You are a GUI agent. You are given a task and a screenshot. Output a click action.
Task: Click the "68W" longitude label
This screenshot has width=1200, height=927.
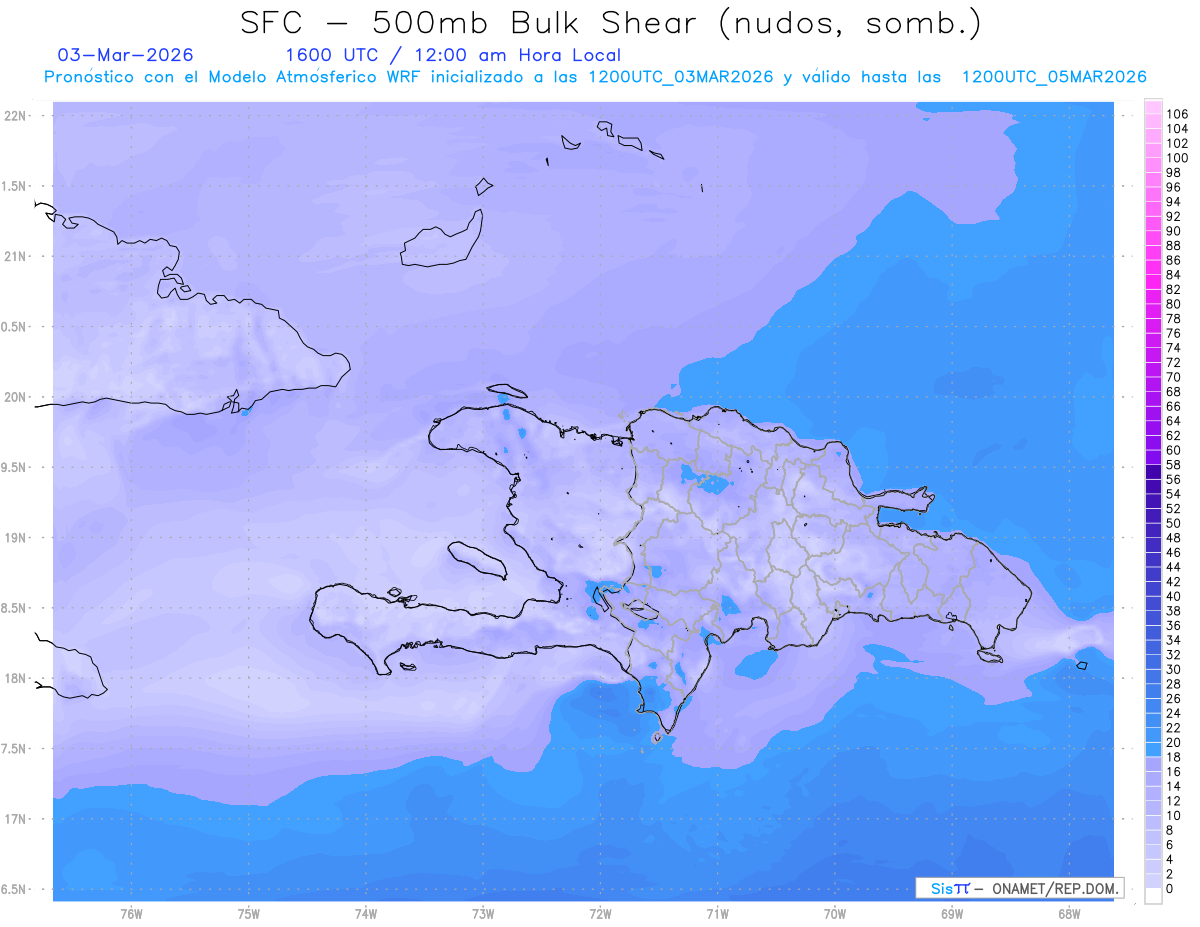1069,913
